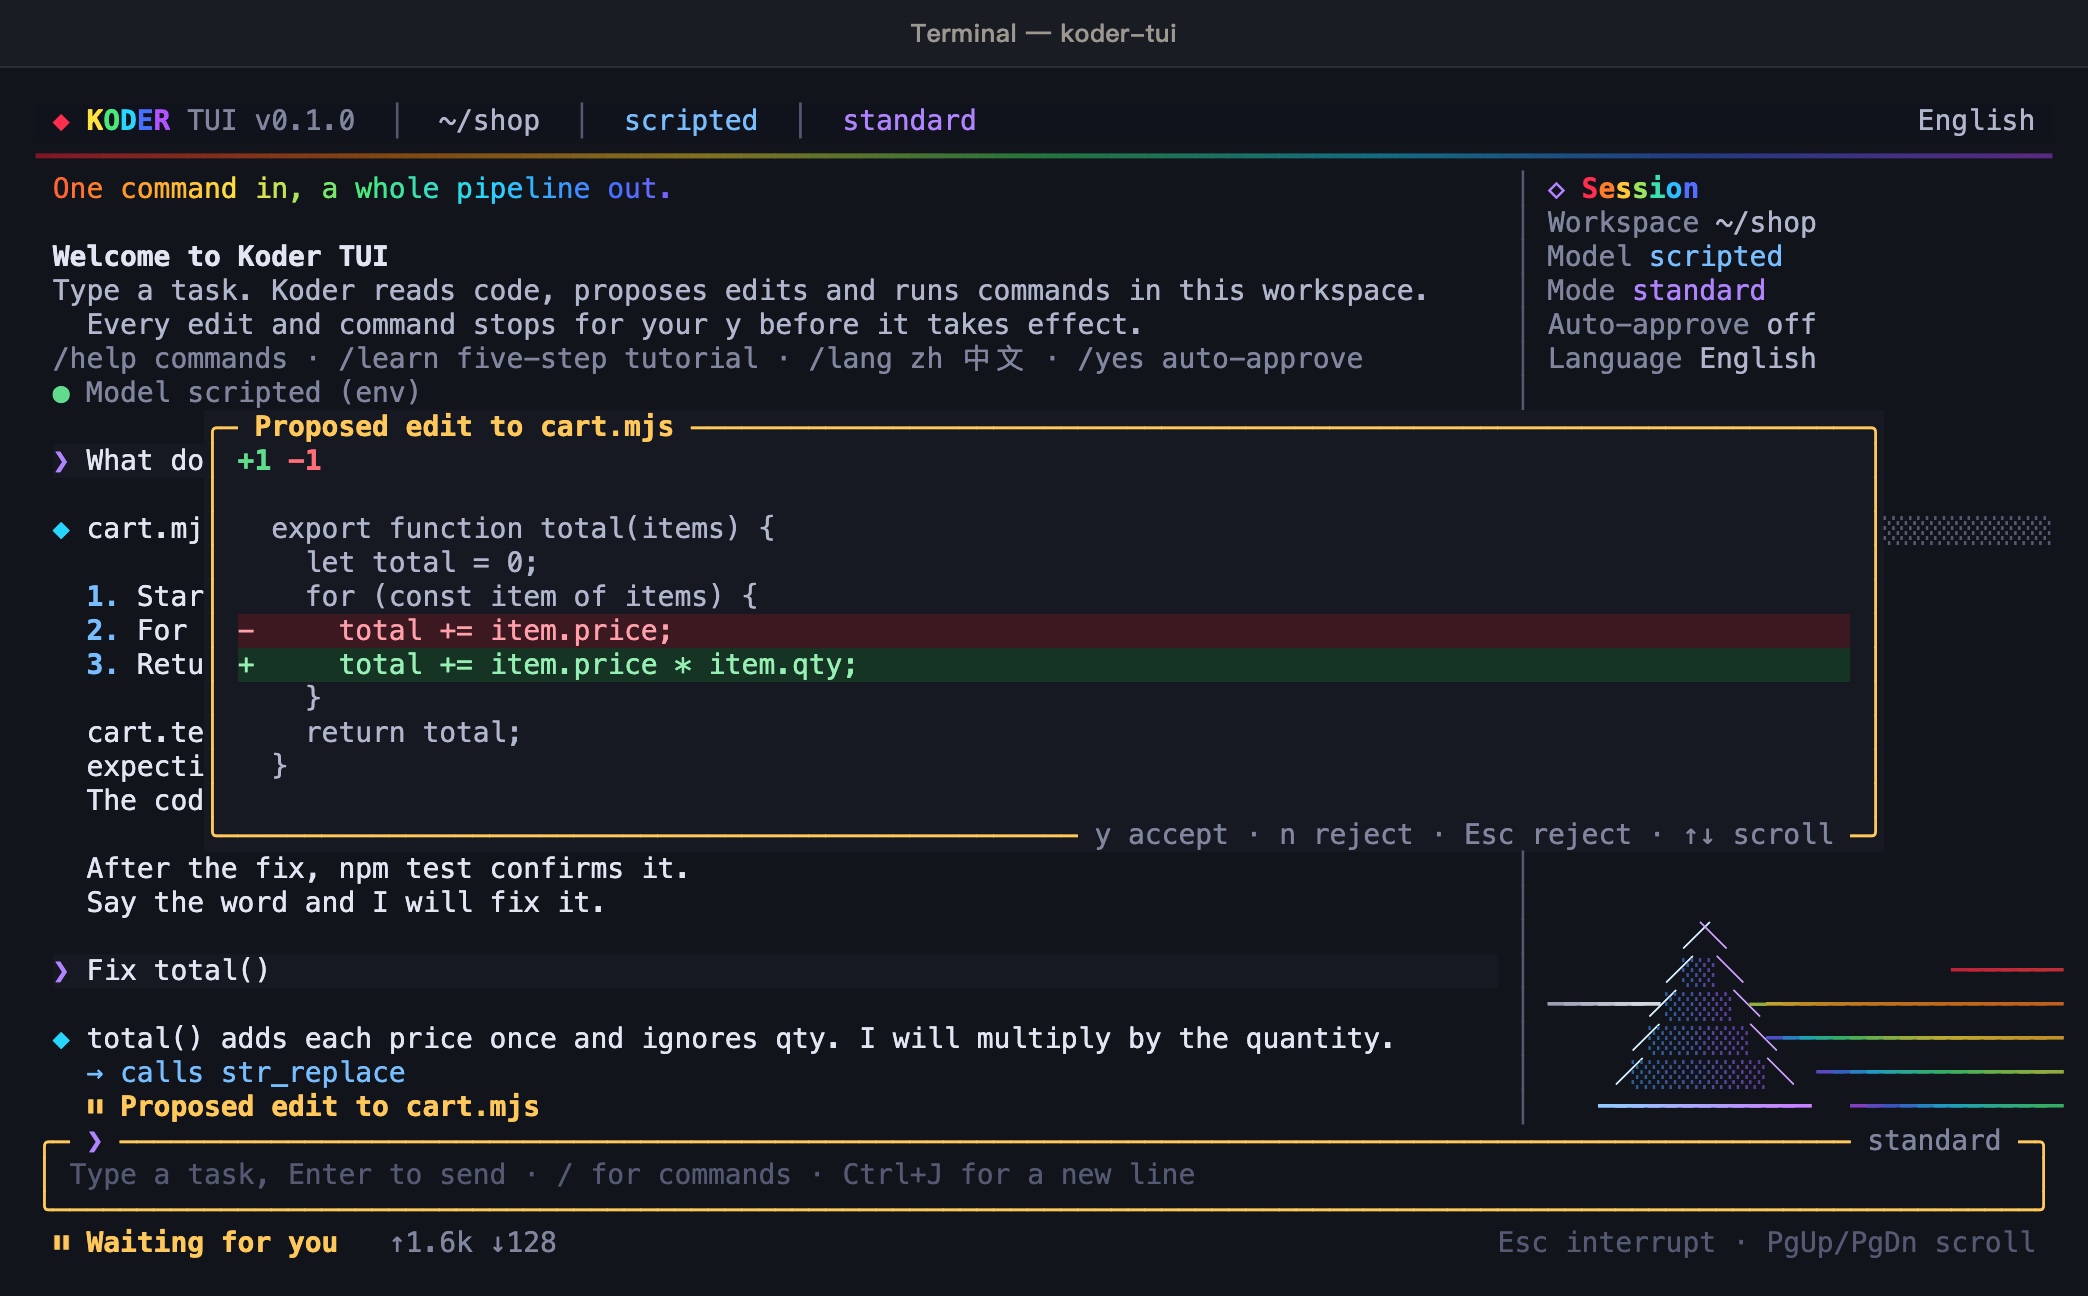The height and width of the screenshot is (1296, 2088).
Task: Click the 'Esc interrupt' status bar hint
Action: pyautogui.click(x=1606, y=1243)
